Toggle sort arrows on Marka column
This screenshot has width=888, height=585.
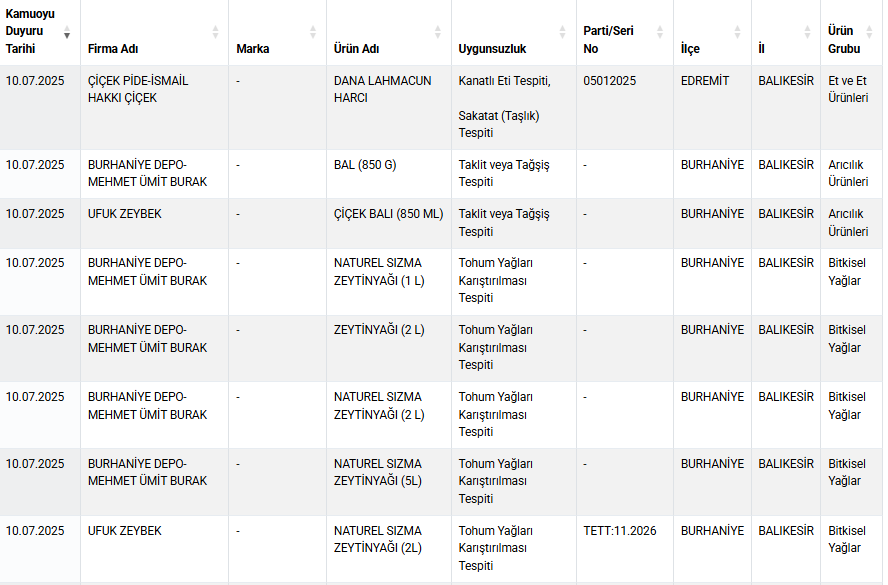coord(313,32)
